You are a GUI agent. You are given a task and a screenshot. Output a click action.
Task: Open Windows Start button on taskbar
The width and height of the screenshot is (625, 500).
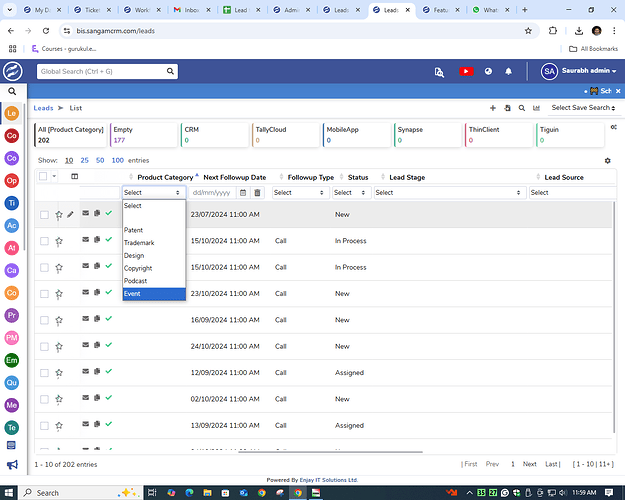click(x=9, y=493)
